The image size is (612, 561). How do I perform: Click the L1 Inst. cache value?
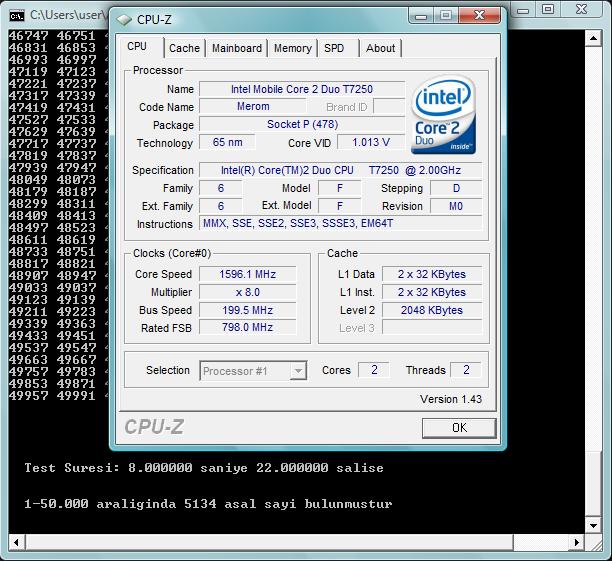(432, 292)
